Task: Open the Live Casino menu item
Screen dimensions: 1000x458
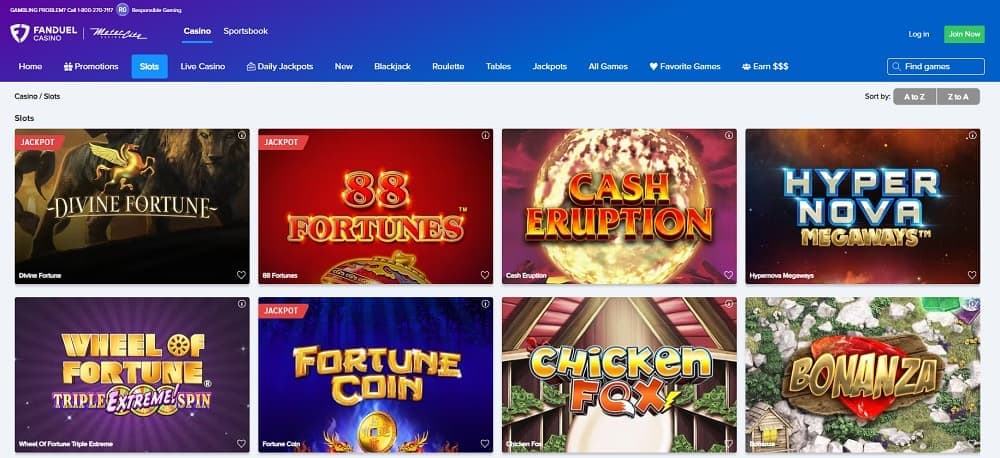Action: (x=203, y=66)
